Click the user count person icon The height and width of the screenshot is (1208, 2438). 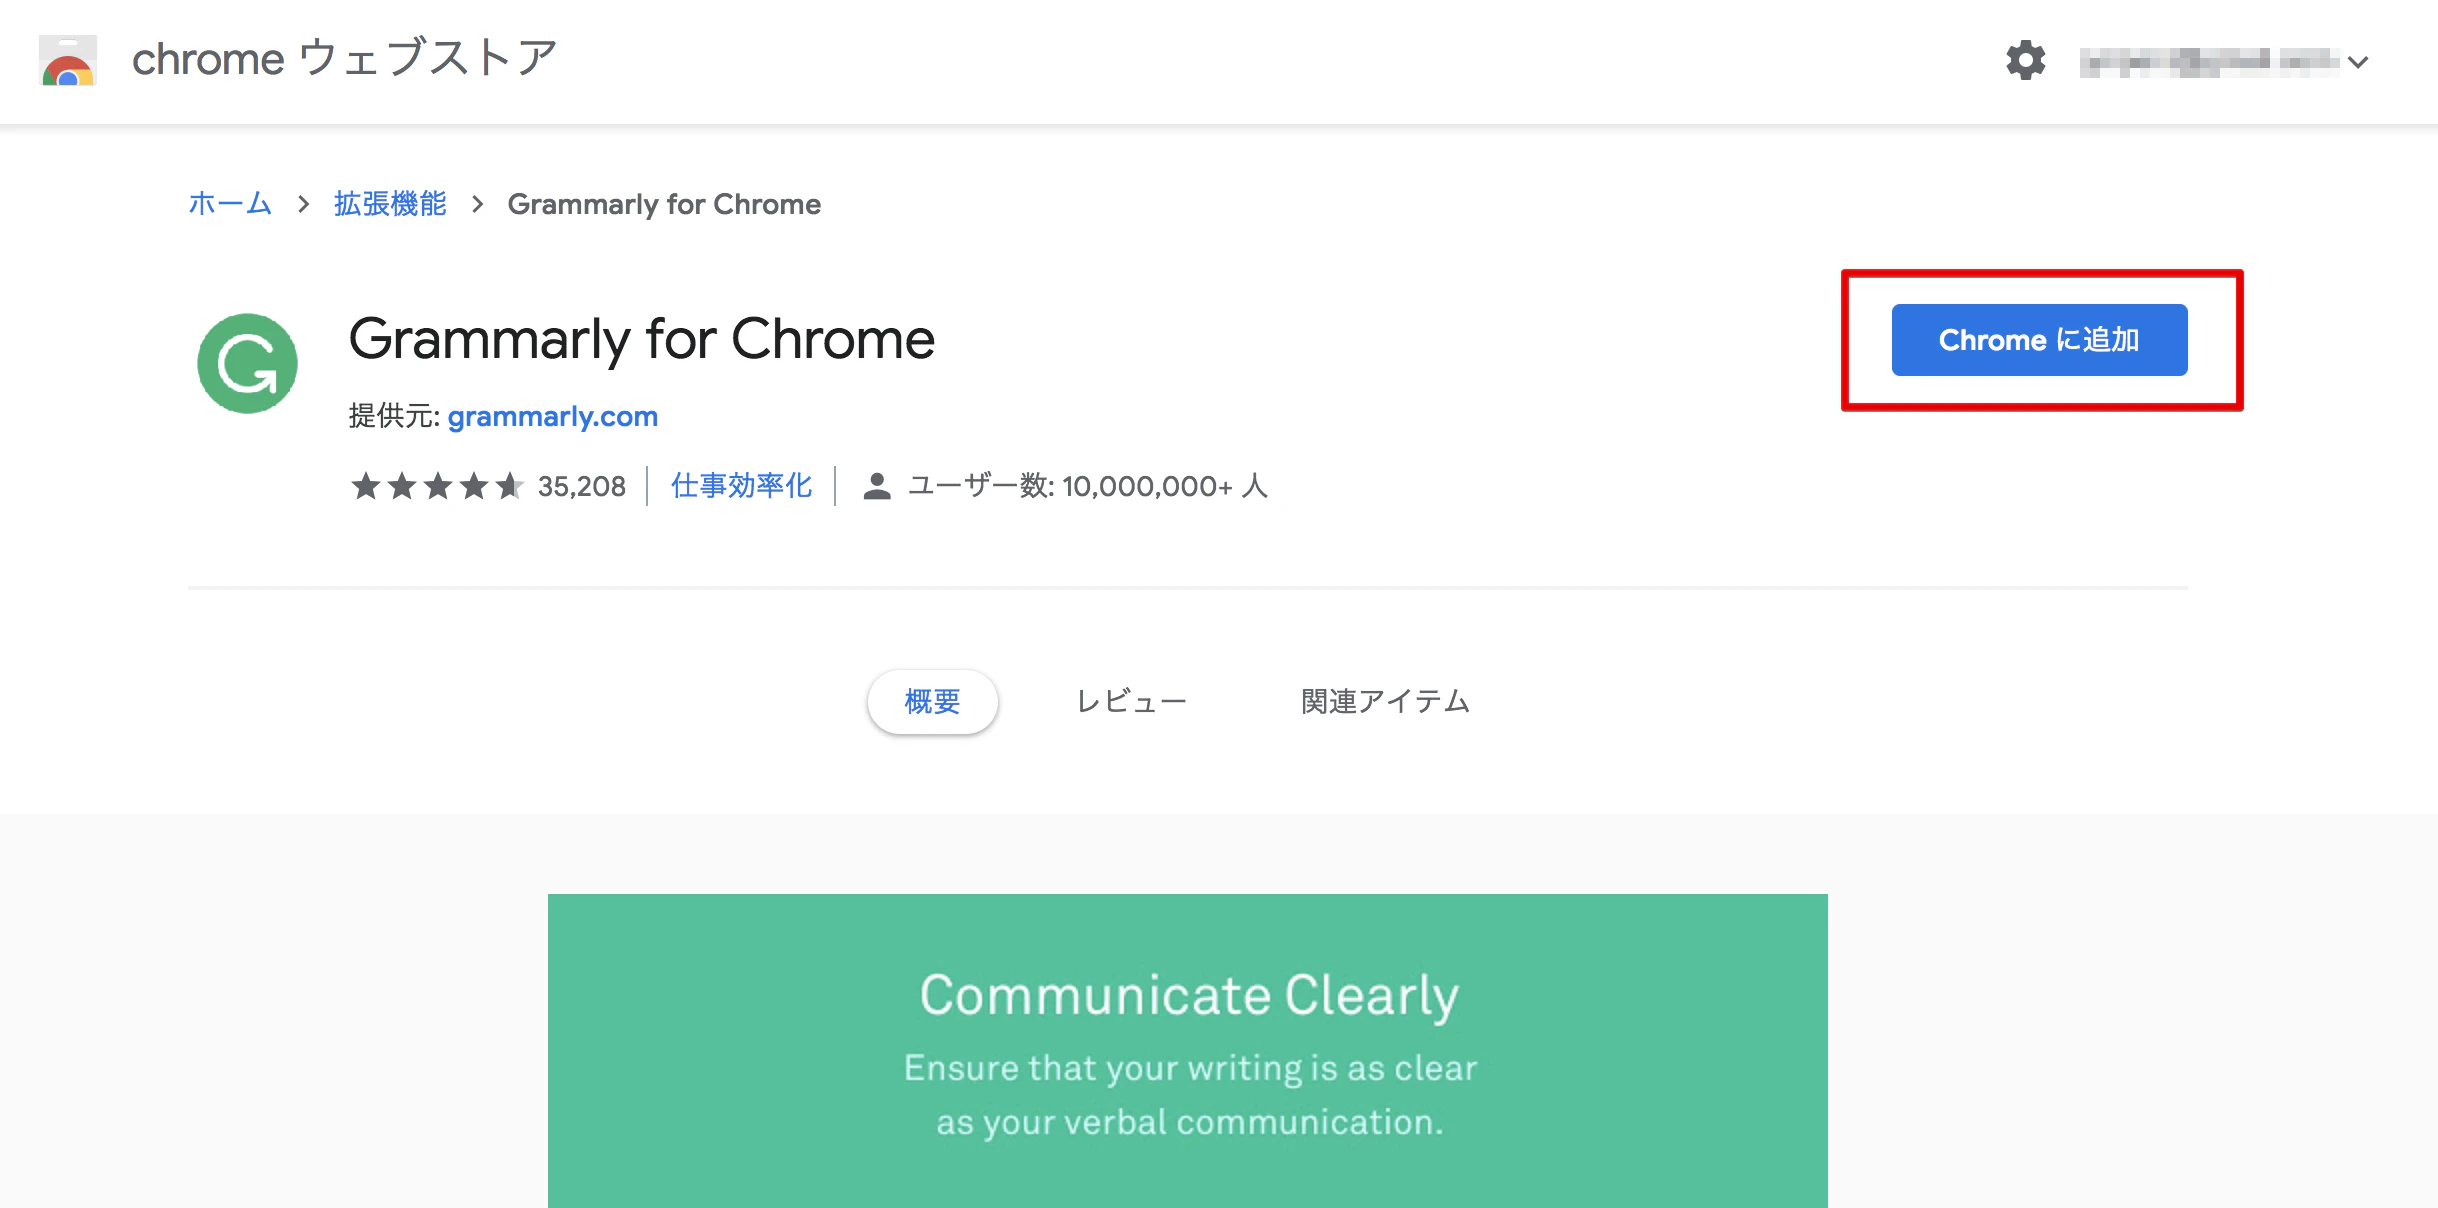(877, 486)
